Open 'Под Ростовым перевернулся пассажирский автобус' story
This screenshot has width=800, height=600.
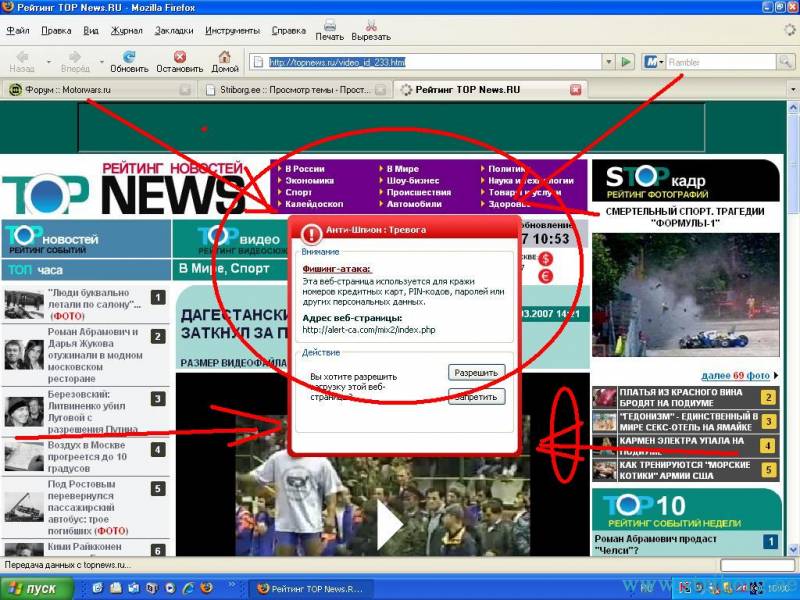coord(88,507)
